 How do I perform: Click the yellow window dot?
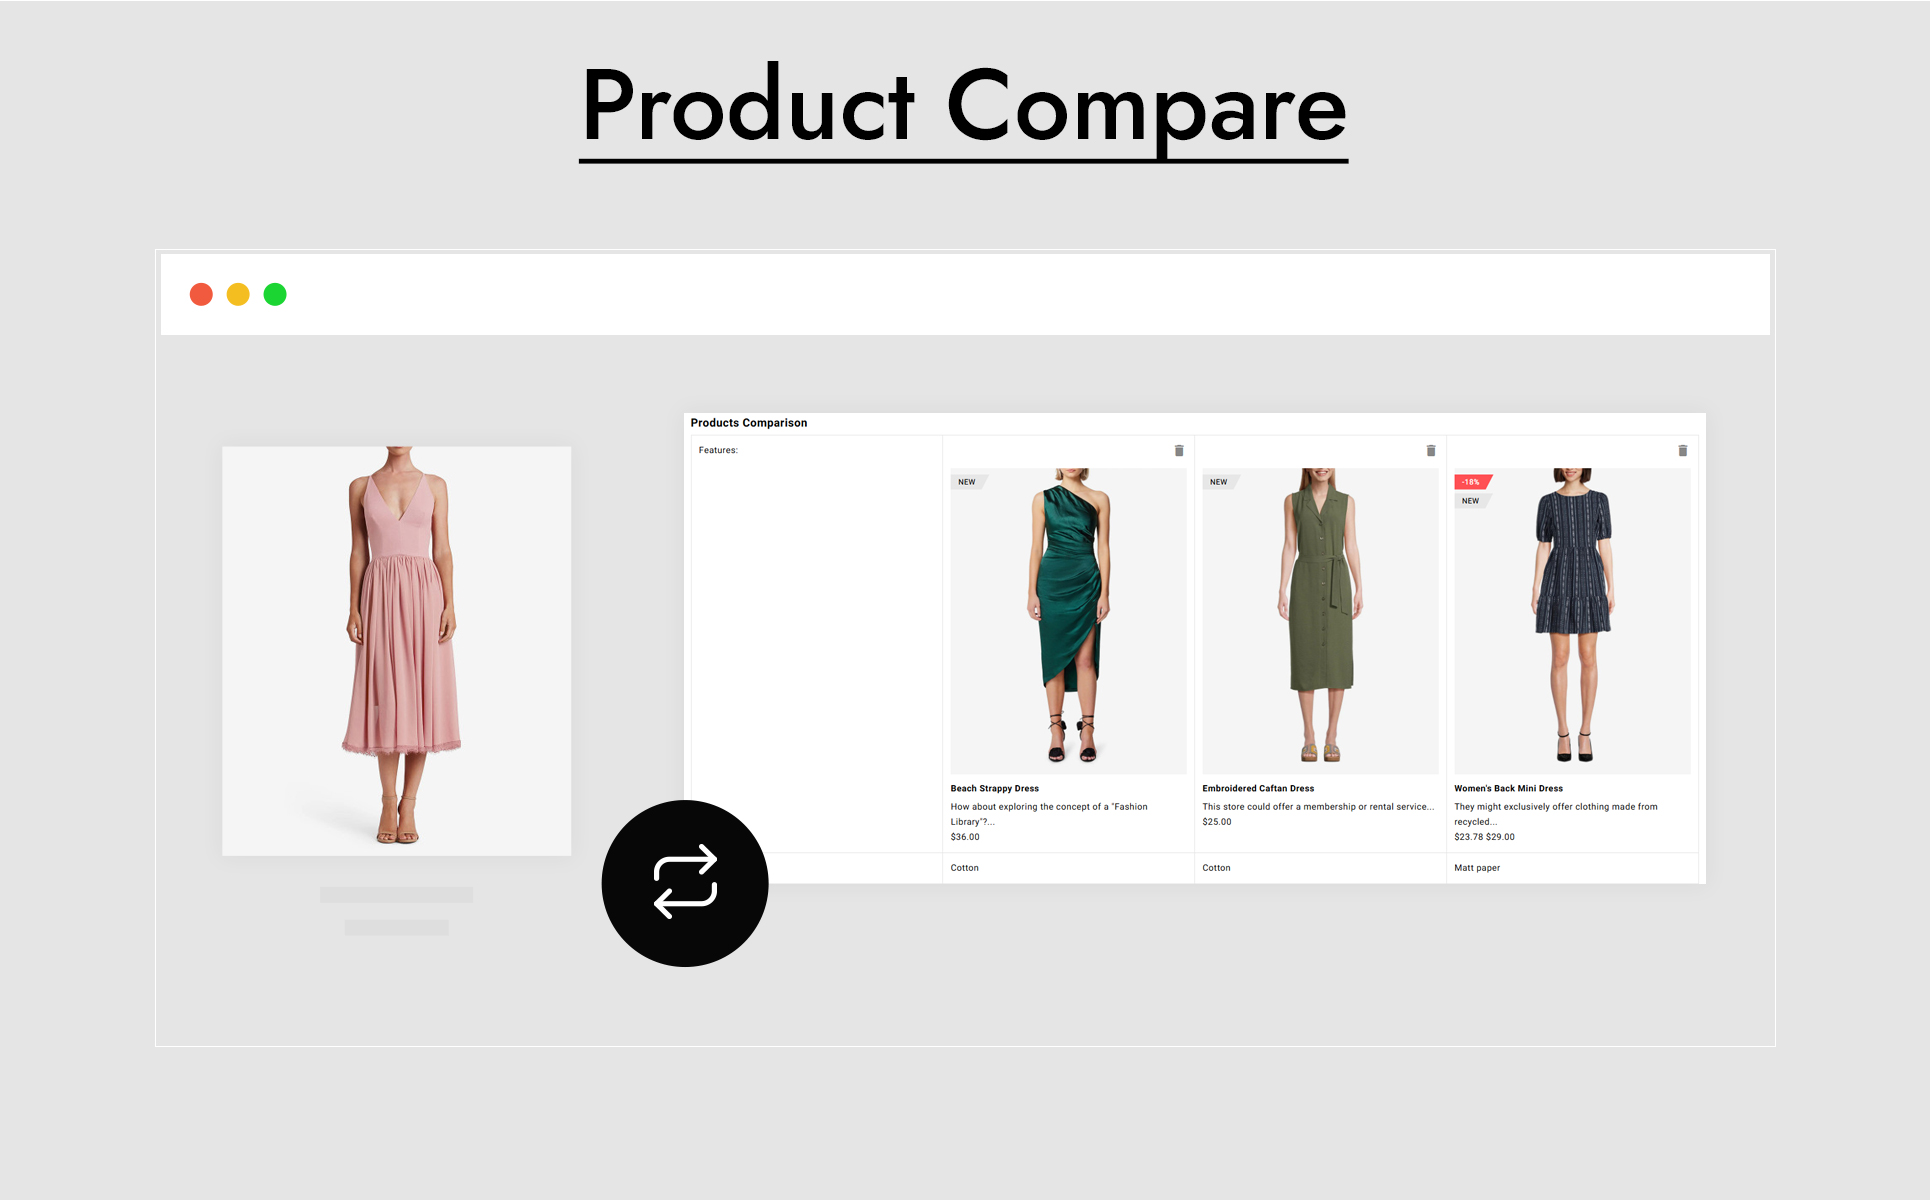click(x=238, y=294)
